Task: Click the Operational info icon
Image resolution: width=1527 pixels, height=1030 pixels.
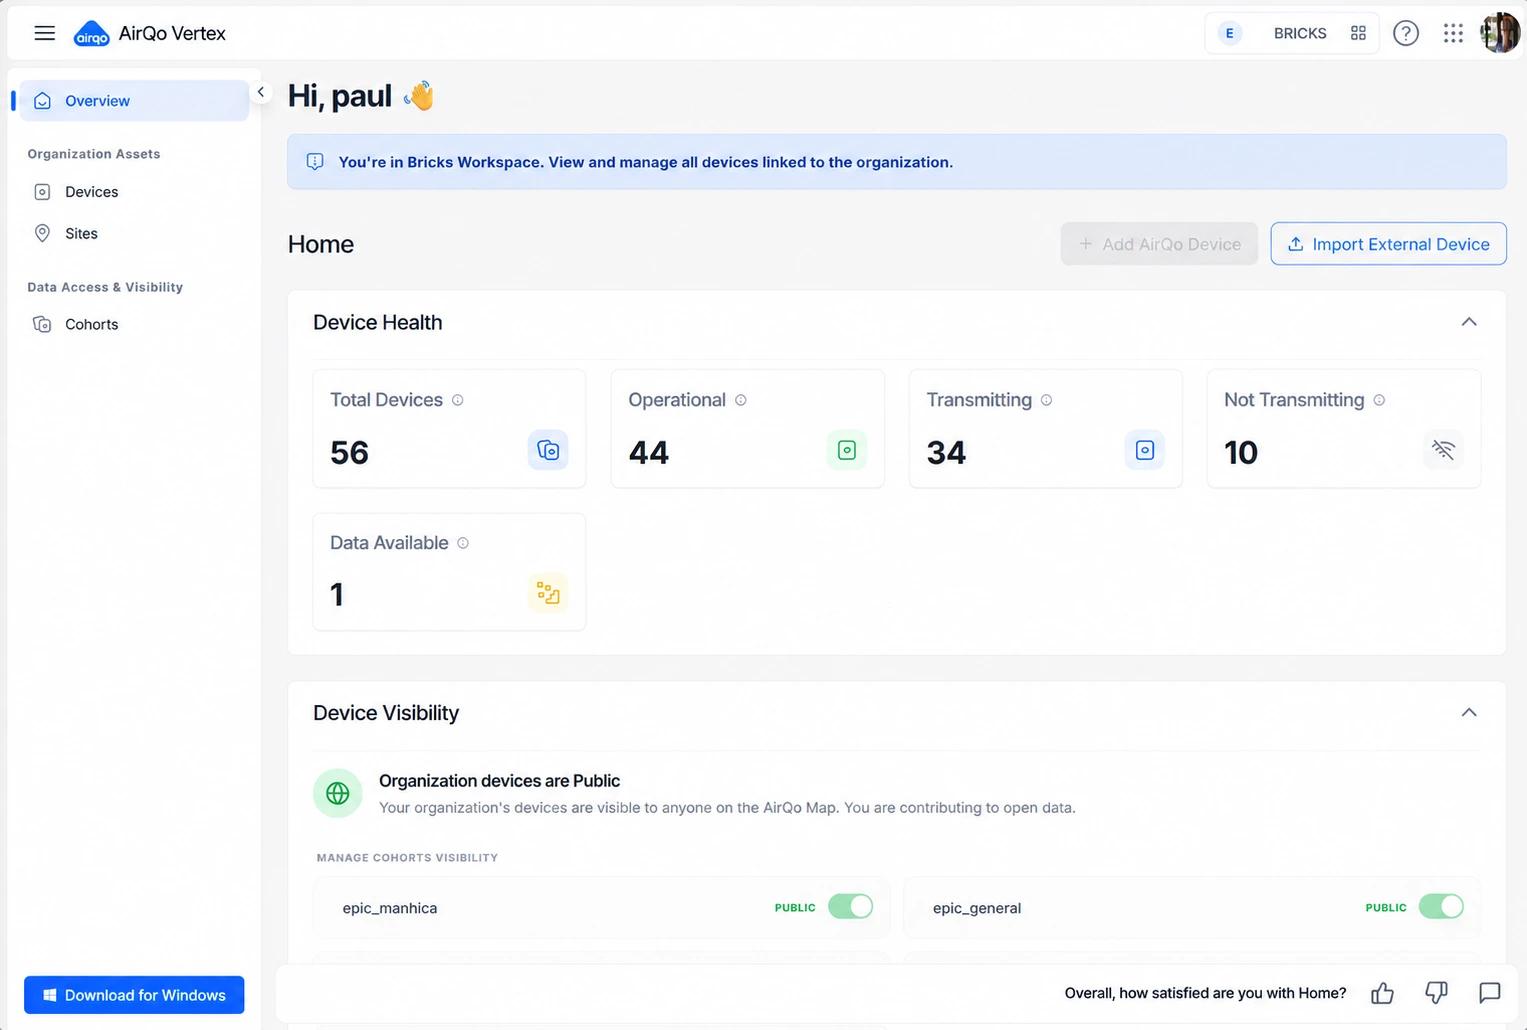Action: [x=741, y=400]
